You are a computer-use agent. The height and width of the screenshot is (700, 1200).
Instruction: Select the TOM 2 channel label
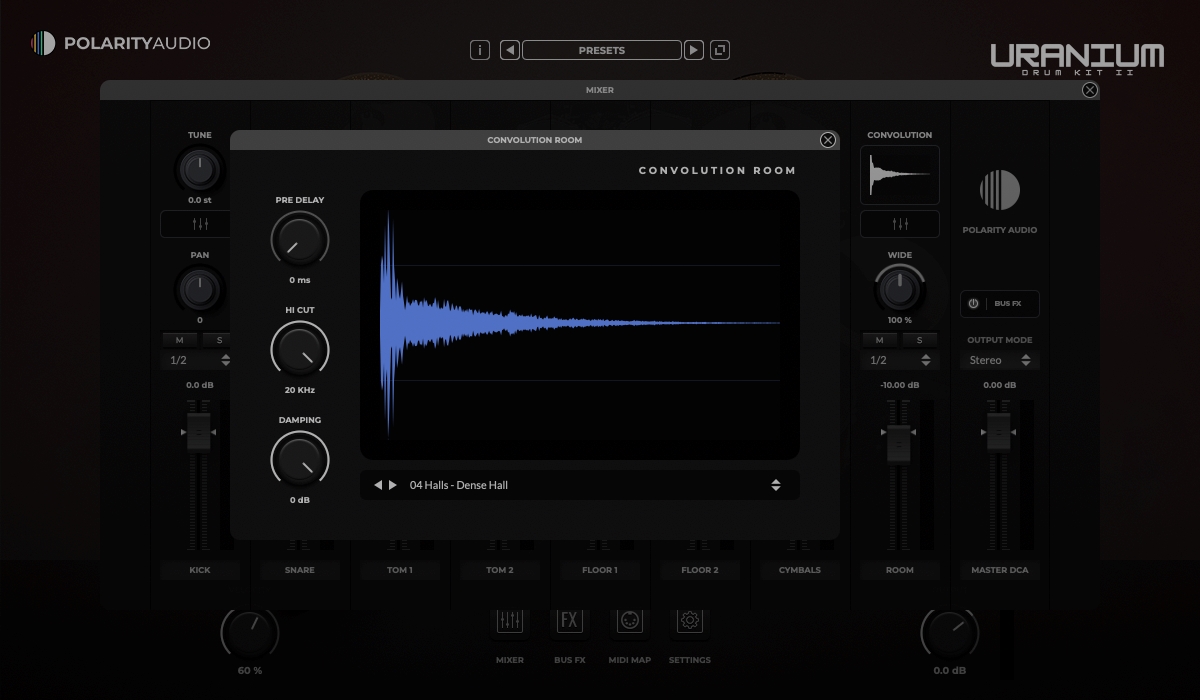click(500, 570)
